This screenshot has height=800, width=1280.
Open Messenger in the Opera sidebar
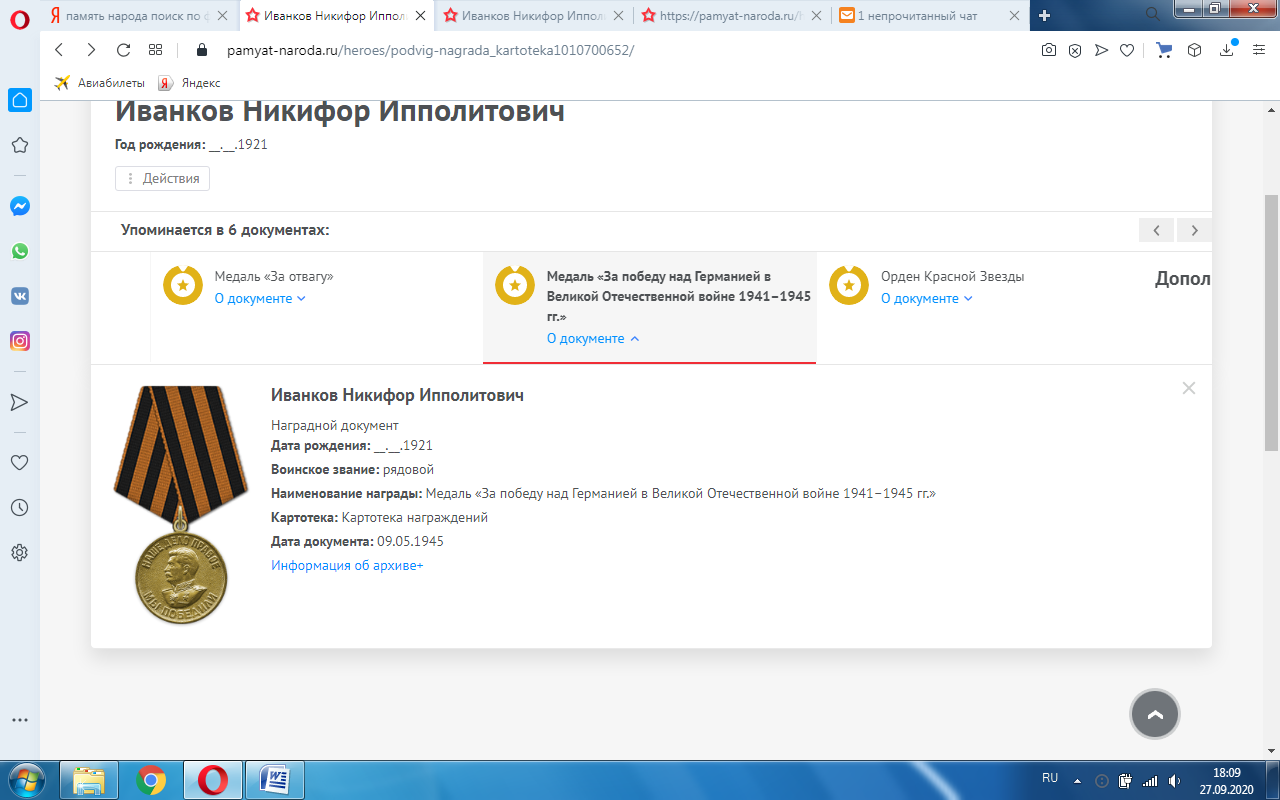(19, 206)
